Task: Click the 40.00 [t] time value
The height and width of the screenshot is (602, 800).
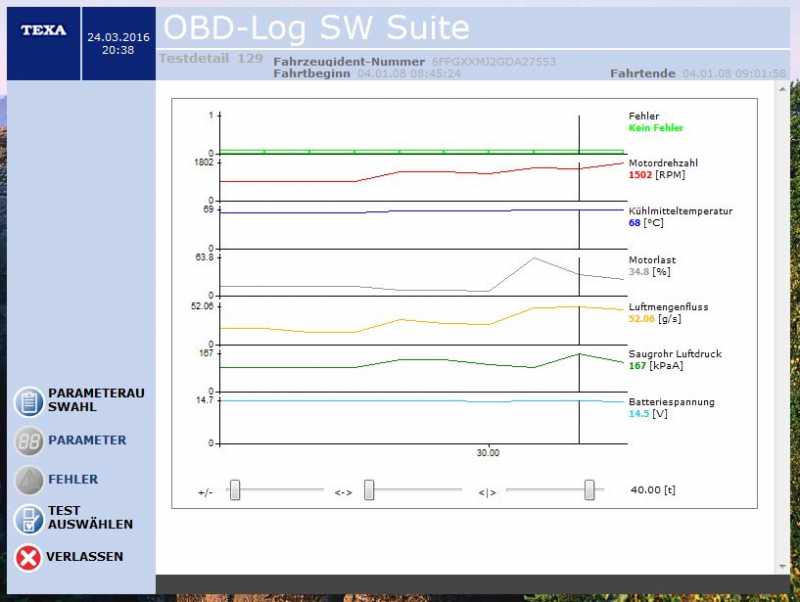Action: (653, 490)
